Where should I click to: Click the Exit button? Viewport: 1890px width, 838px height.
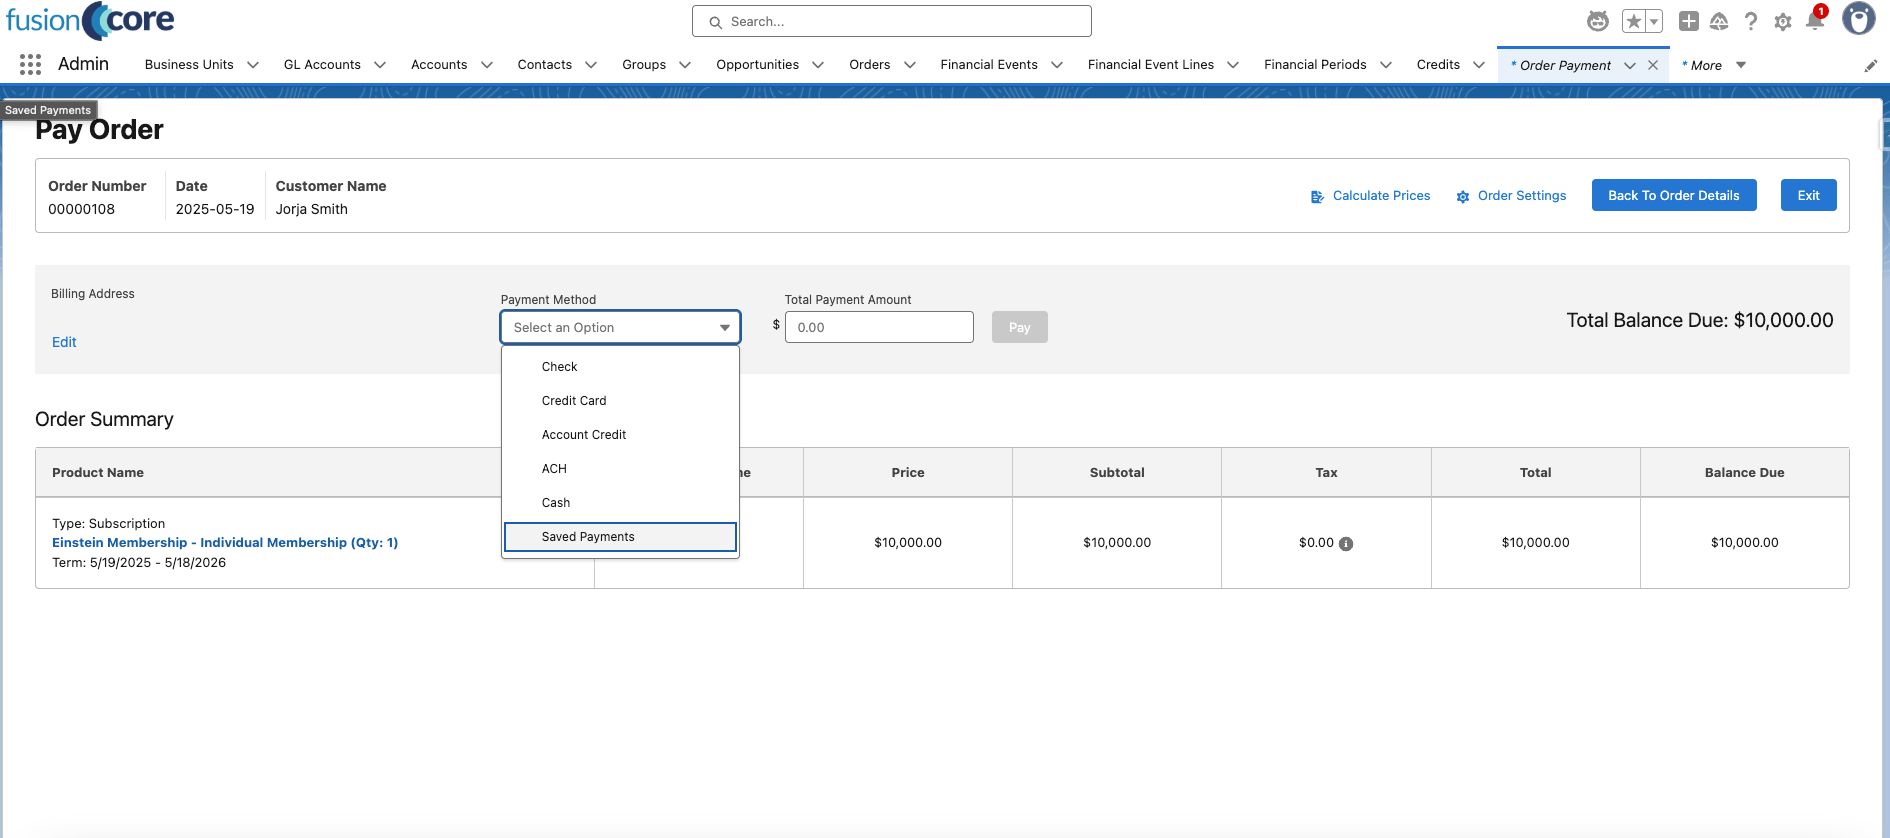click(1808, 196)
